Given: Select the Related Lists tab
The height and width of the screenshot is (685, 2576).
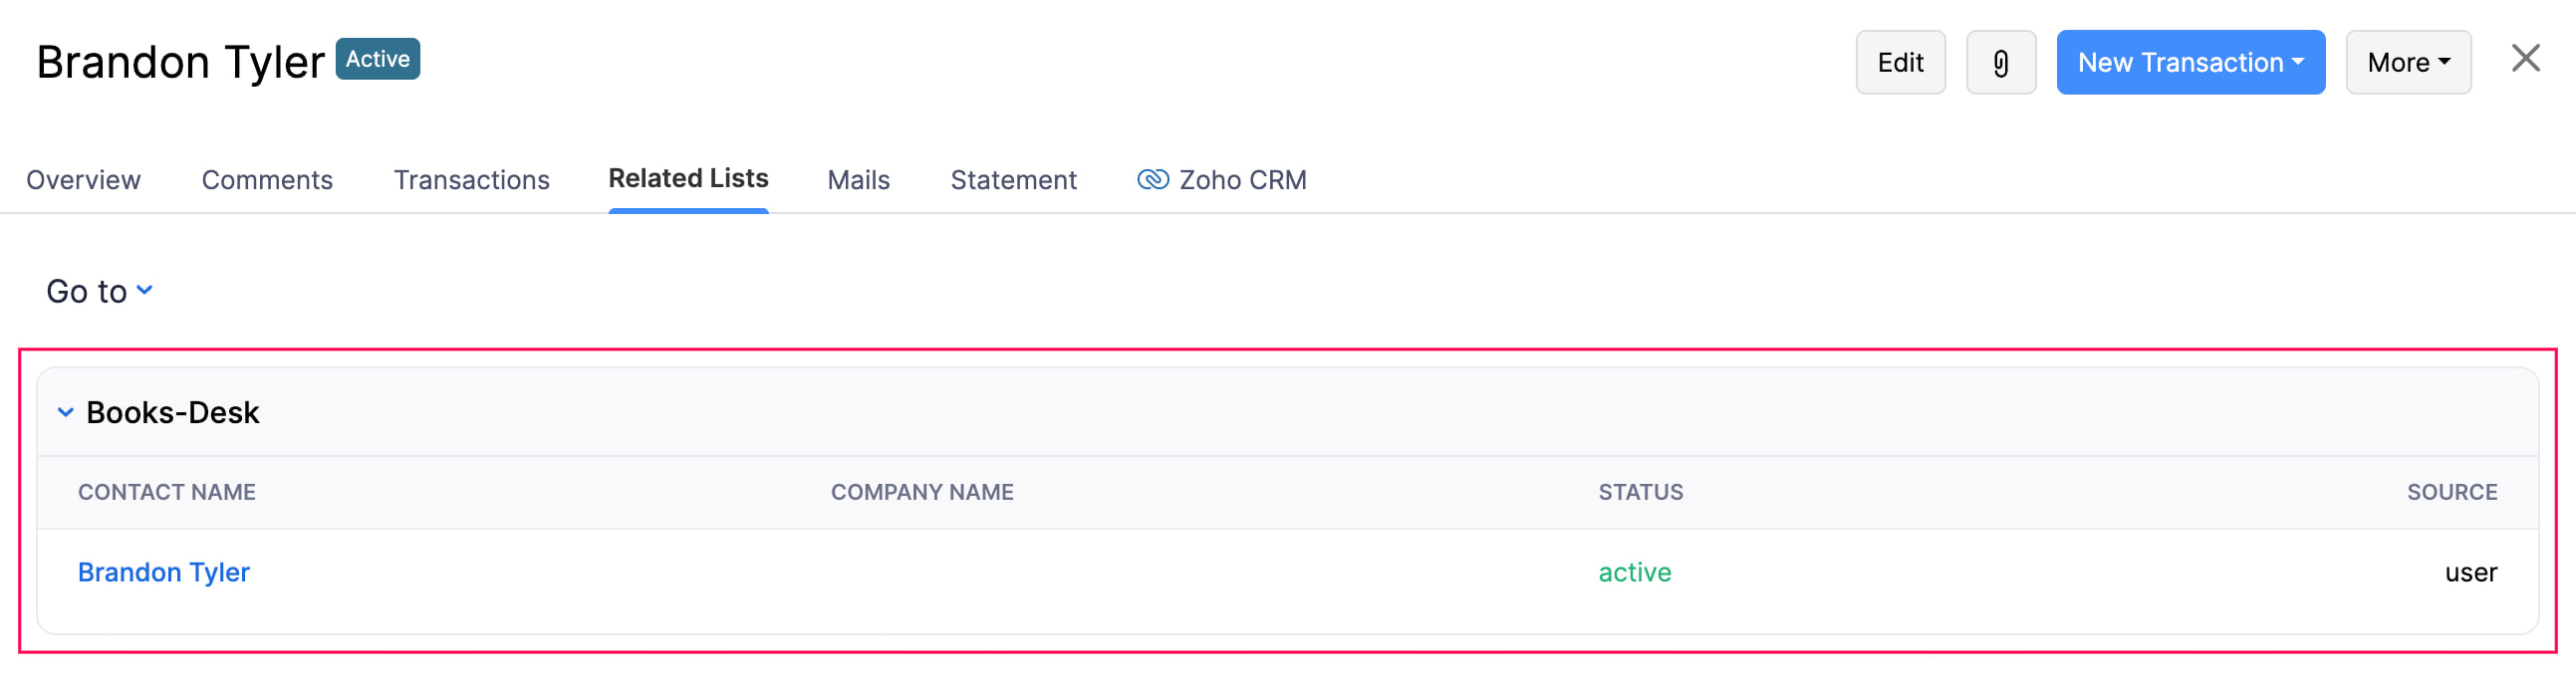Looking at the screenshot, I should [688, 178].
